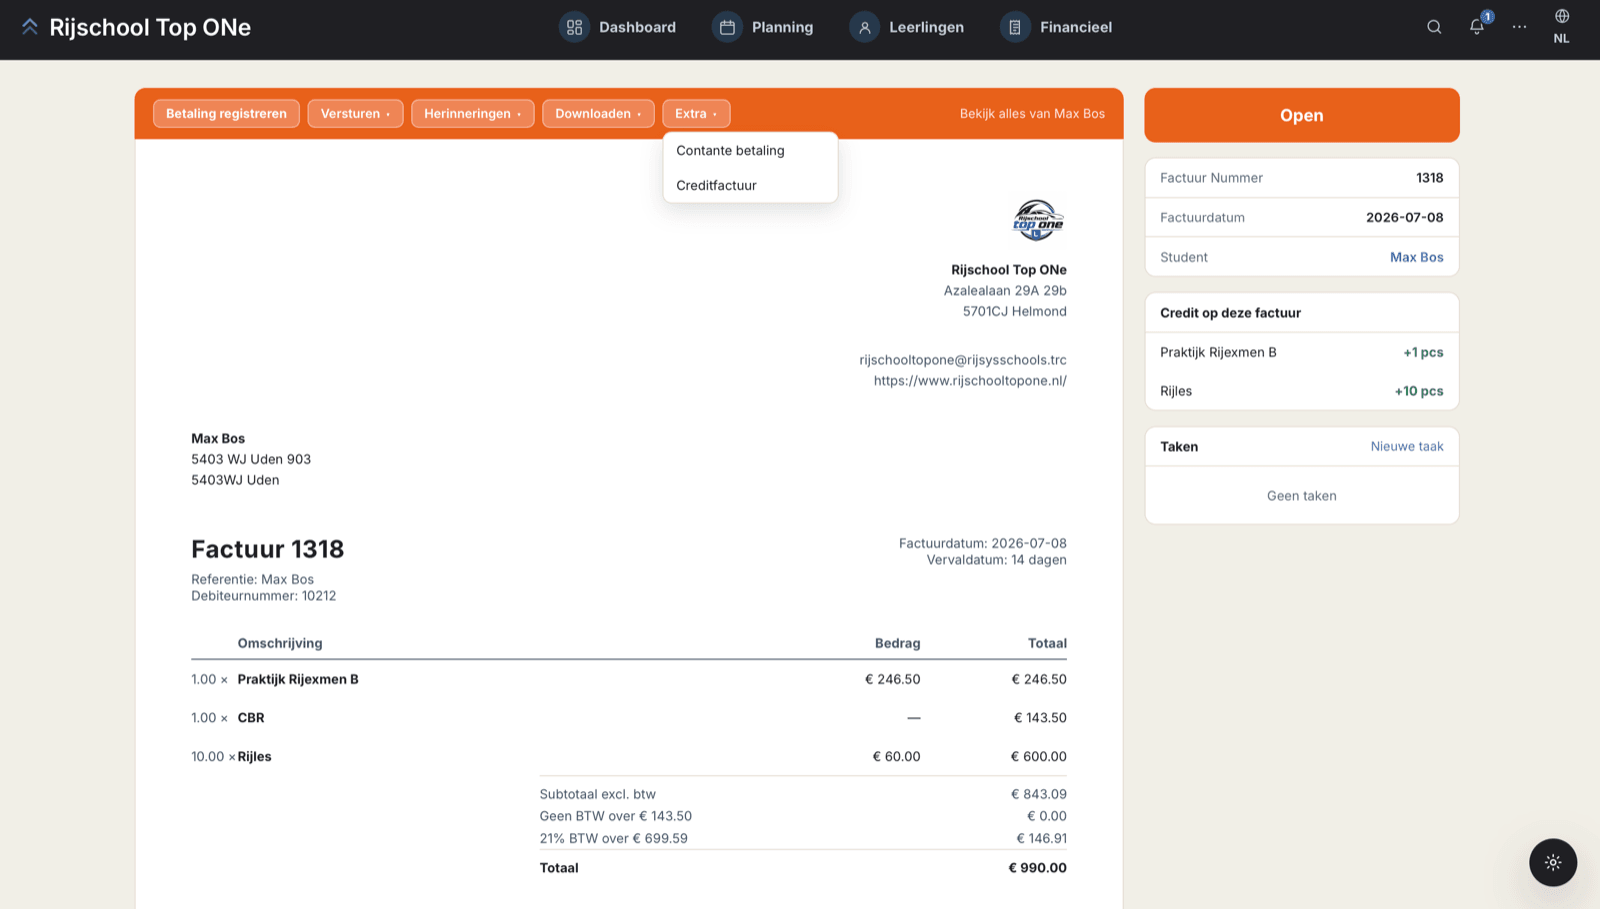
Task: Click the 5701CJ Helmond address line
Action: tap(1014, 312)
